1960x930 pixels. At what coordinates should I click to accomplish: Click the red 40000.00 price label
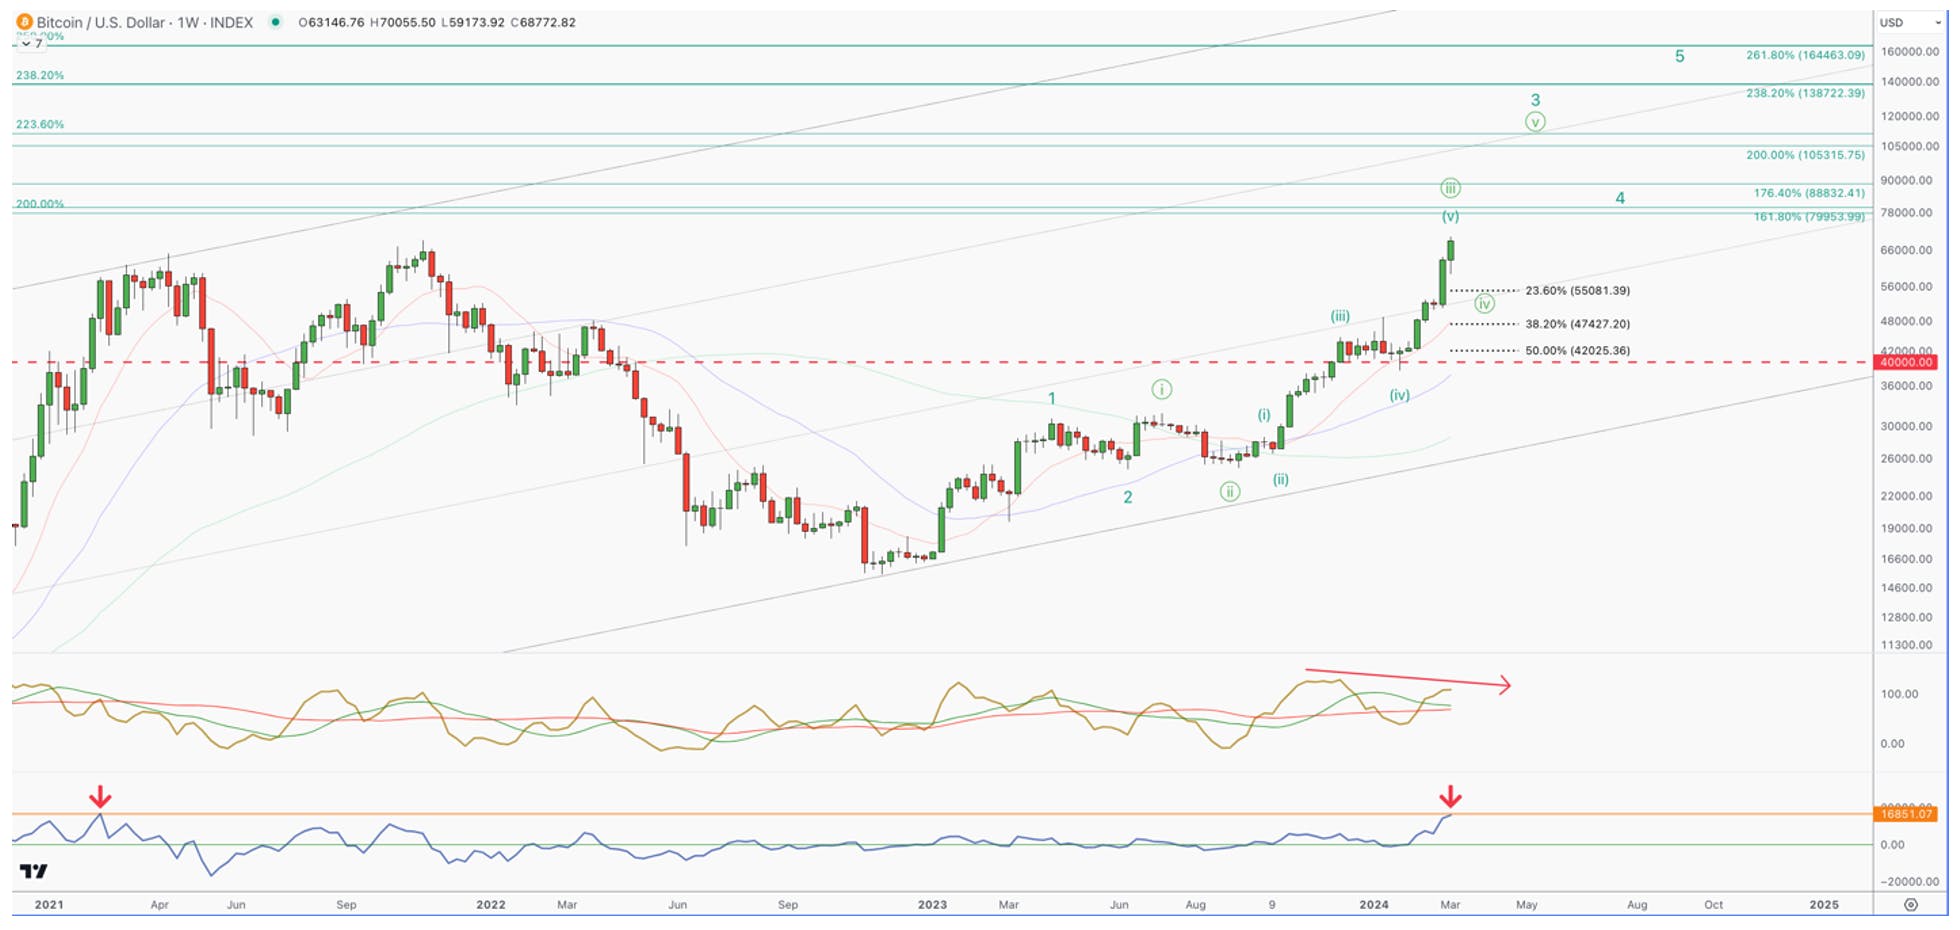[1906, 362]
